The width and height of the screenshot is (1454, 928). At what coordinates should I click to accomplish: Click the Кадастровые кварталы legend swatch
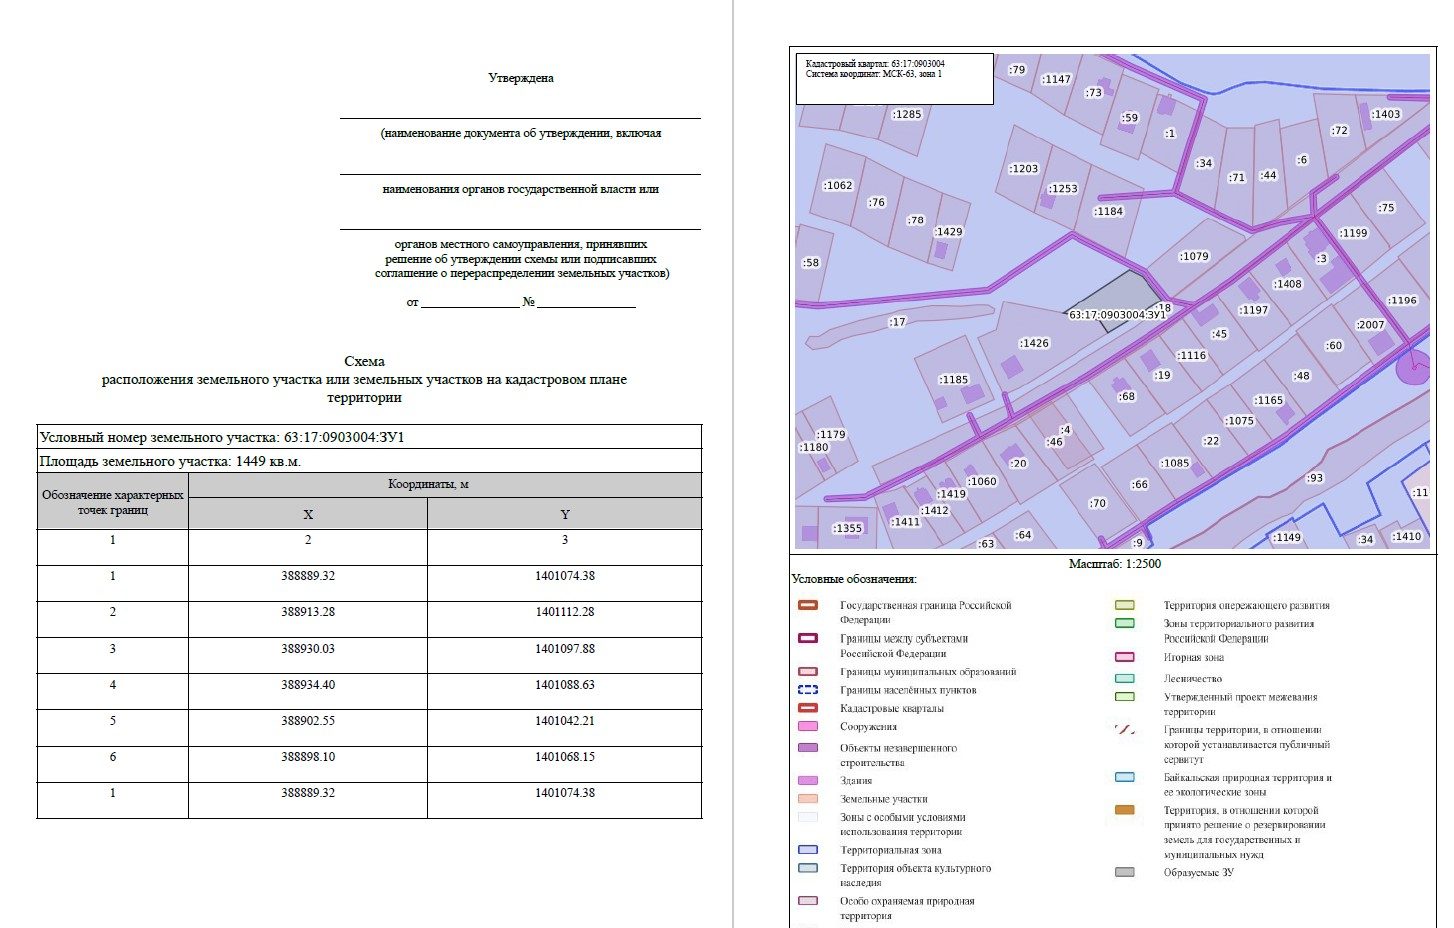tap(808, 708)
